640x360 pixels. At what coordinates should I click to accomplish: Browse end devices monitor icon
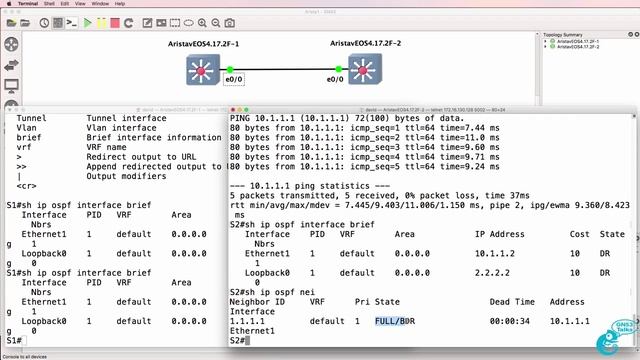[11, 86]
